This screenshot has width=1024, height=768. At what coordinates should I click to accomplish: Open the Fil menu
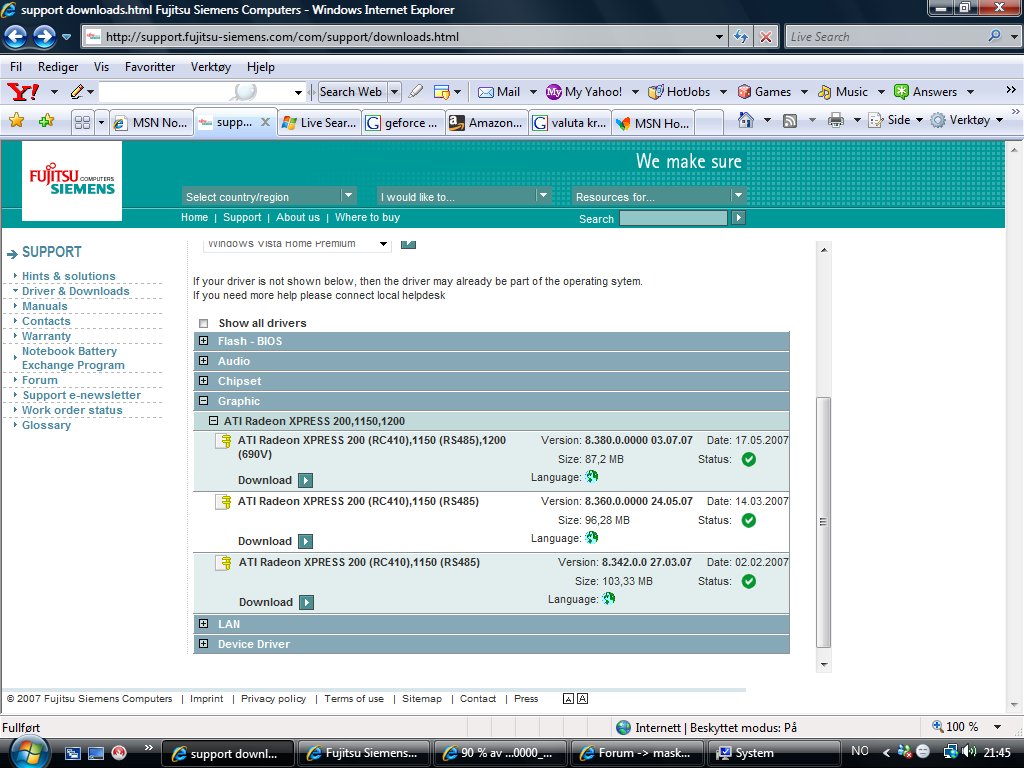pos(16,67)
